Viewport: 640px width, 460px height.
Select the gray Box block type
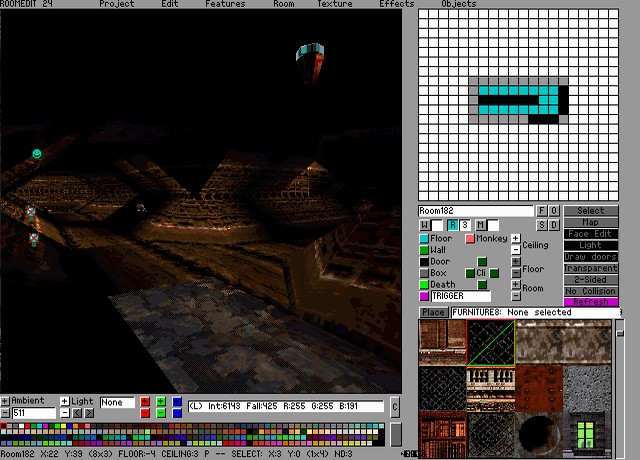pyautogui.click(x=424, y=273)
